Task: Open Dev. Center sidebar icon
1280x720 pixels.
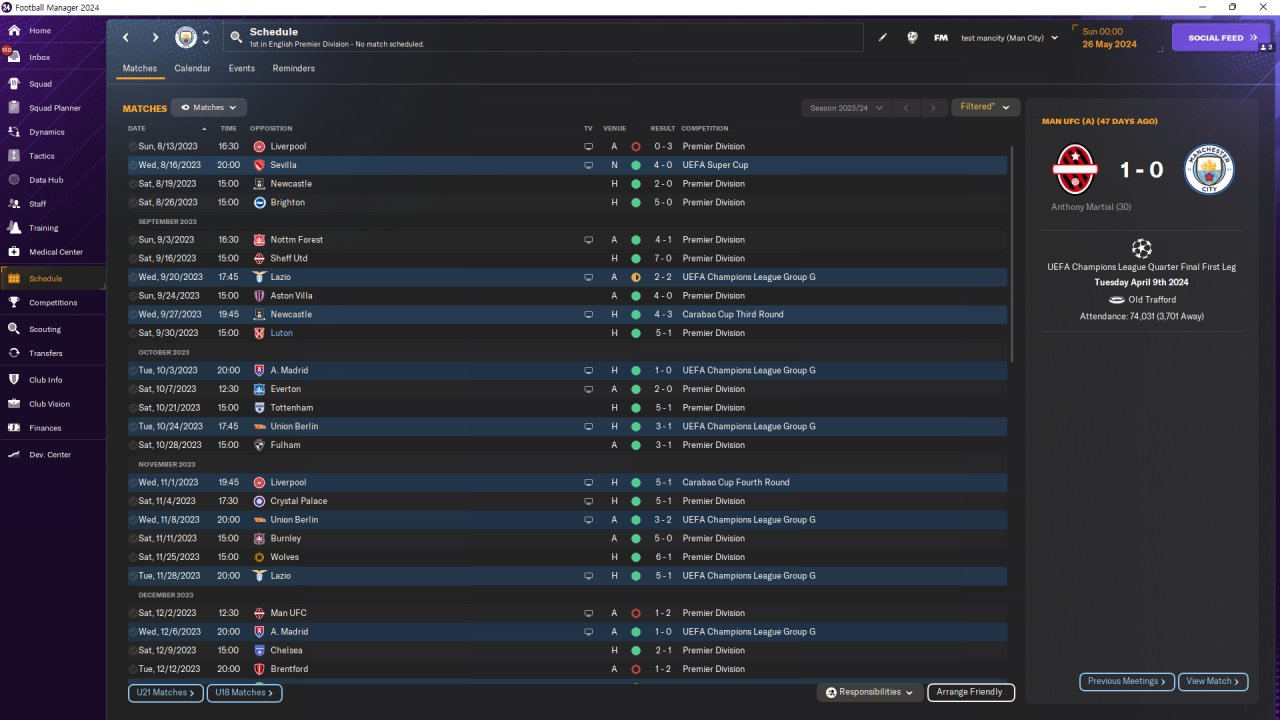Action: (14, 455)
